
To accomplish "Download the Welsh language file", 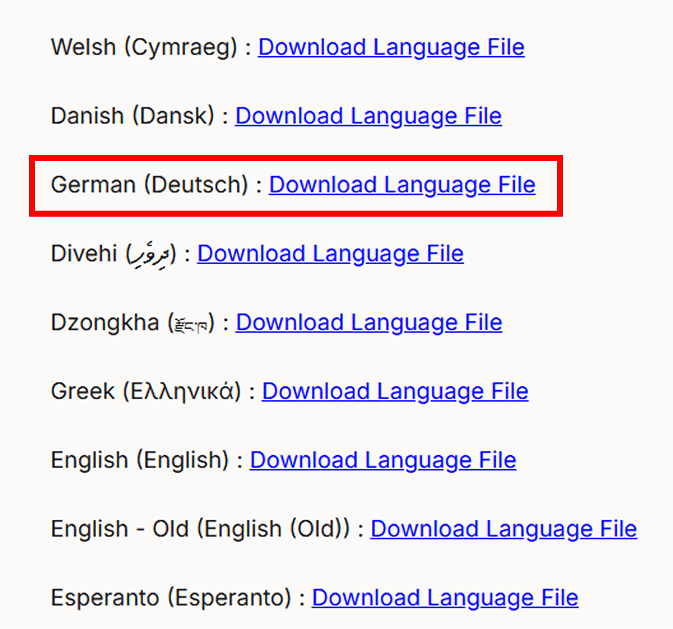I will 391,47.
